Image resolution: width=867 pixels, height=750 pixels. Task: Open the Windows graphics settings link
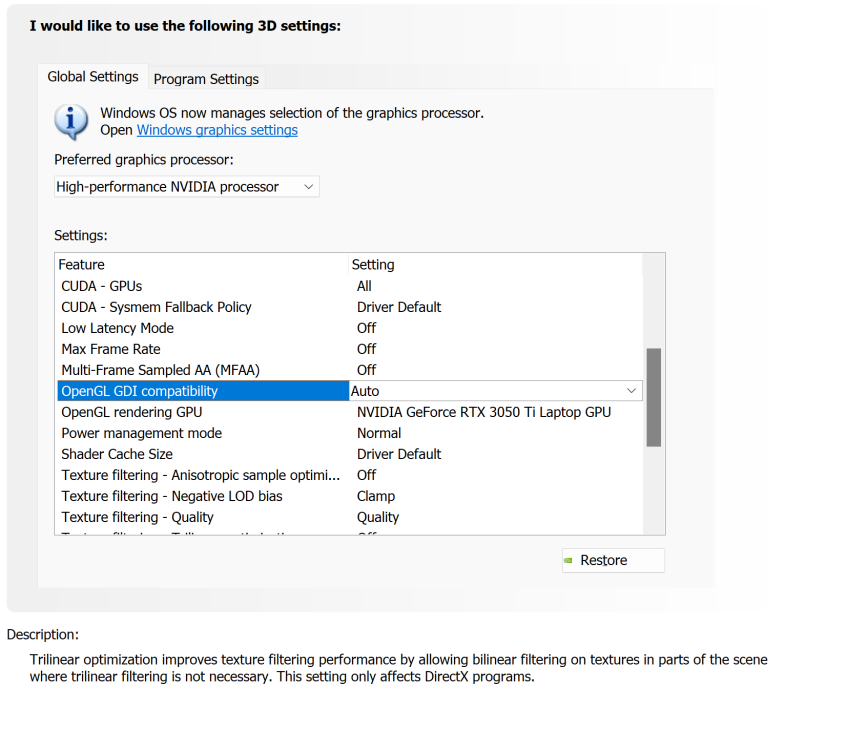coord(217,130)
